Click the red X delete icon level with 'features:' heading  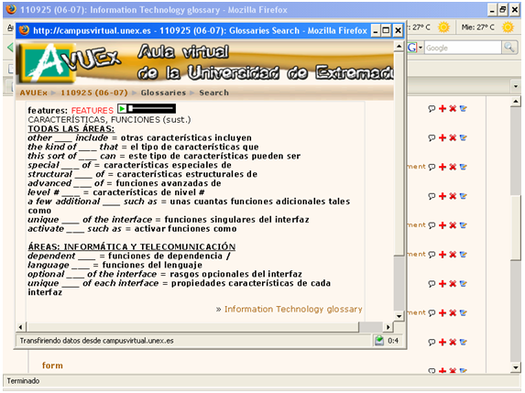click(453, 108)
